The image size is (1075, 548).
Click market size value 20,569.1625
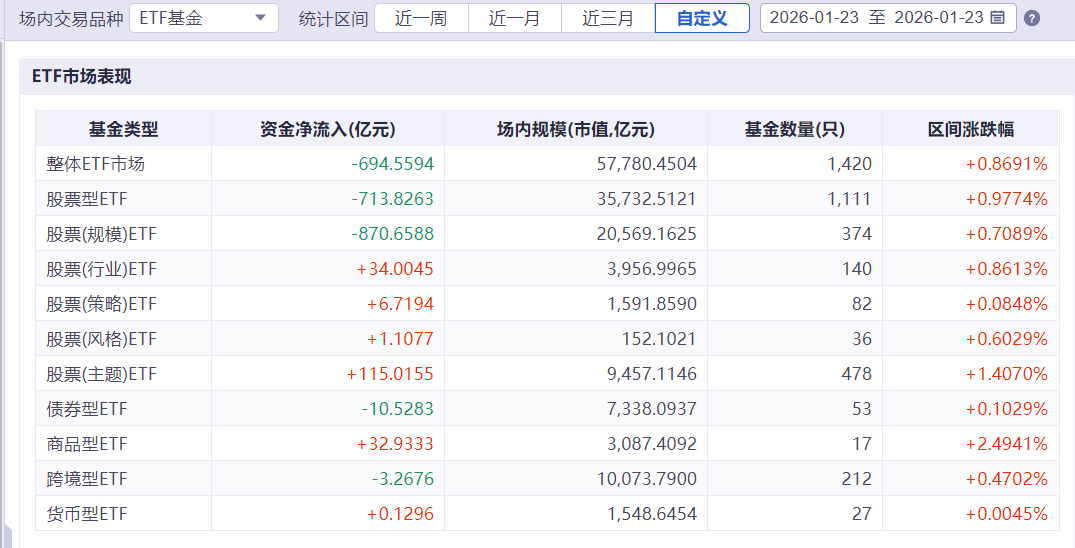[647, 234]
